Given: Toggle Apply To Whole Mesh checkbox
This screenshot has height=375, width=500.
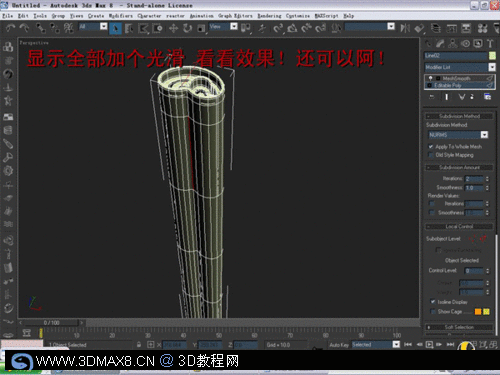Looking at the screenshot, I should 431,147.
